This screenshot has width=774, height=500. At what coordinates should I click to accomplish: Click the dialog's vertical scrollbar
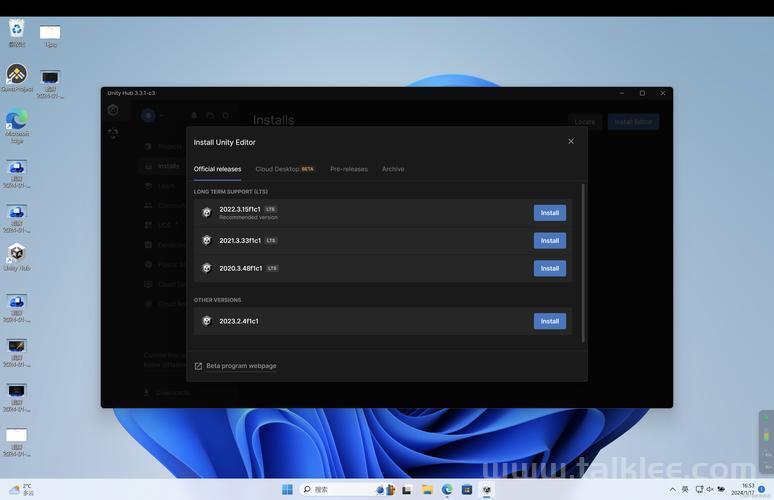tap(583, 263)
